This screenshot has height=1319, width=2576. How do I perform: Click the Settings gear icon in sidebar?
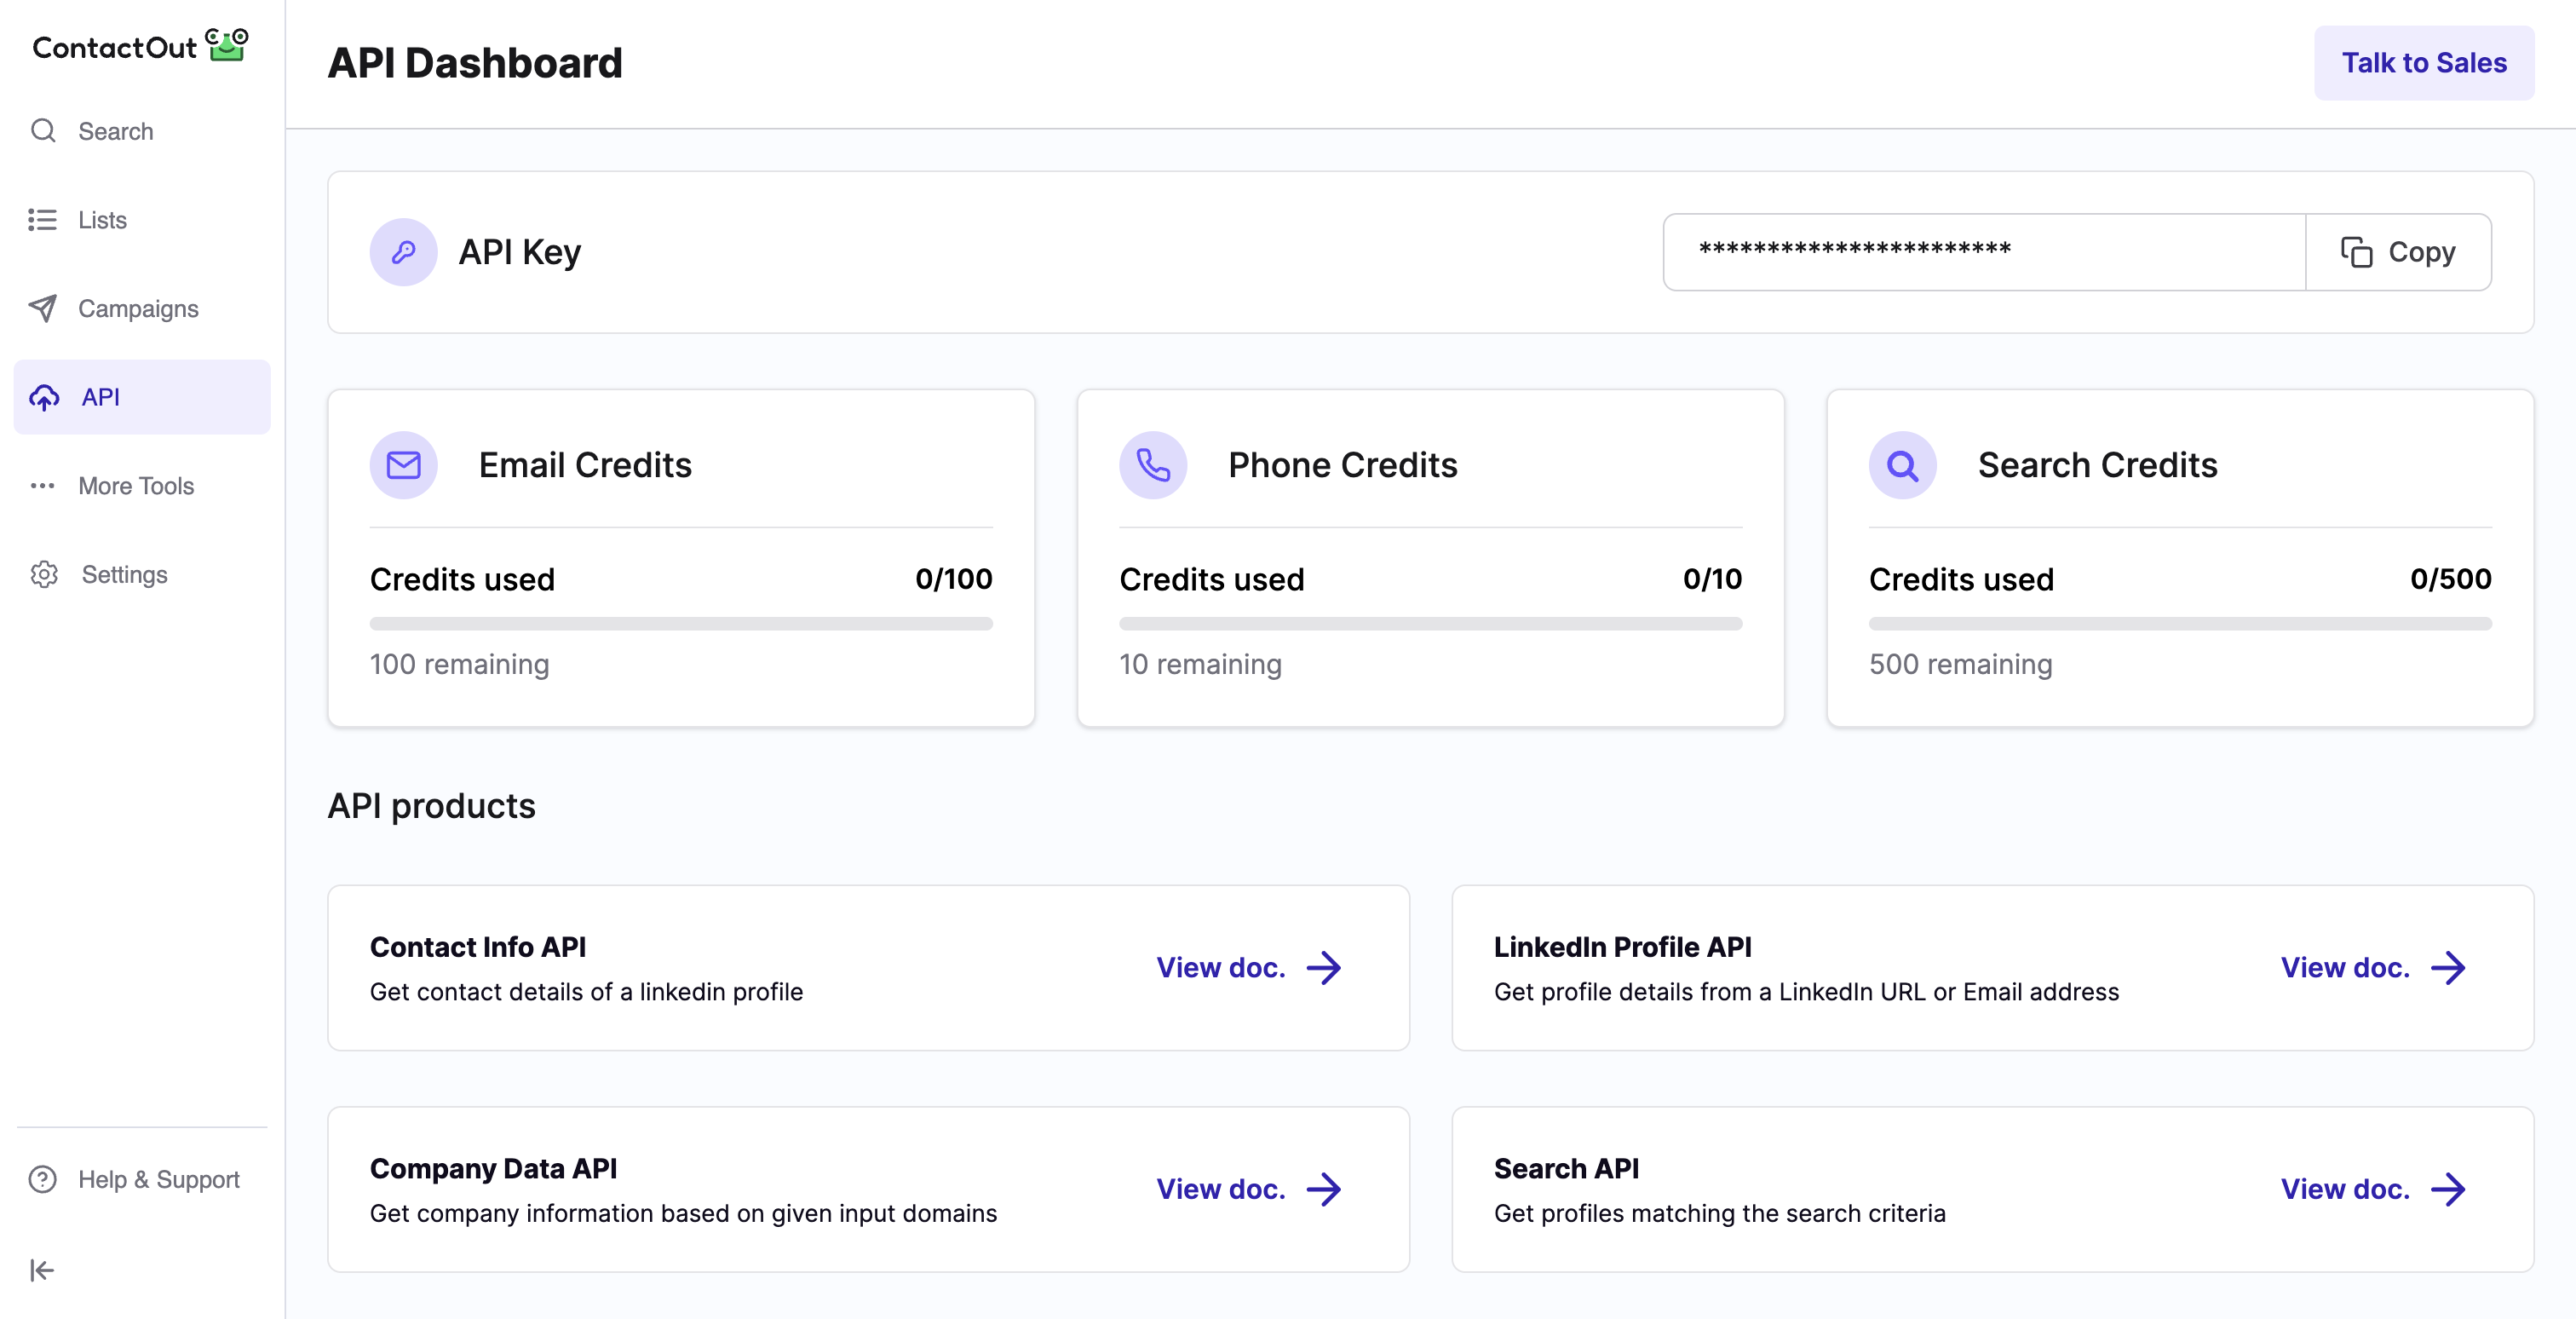click(x=47, y=573)
